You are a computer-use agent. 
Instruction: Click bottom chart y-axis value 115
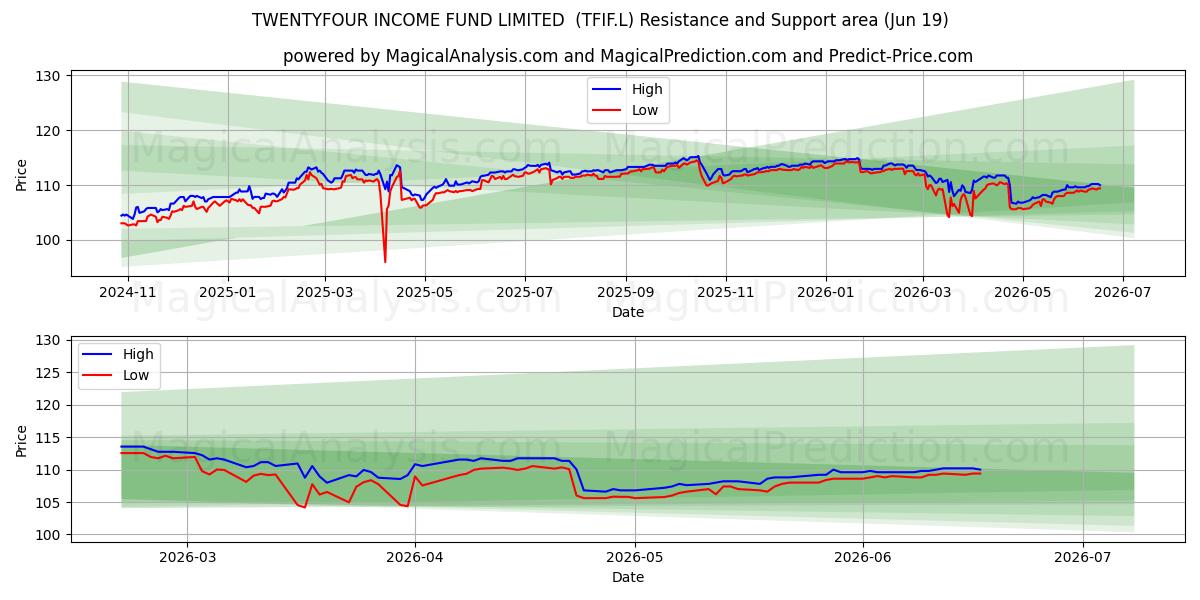tap(50, 438)
